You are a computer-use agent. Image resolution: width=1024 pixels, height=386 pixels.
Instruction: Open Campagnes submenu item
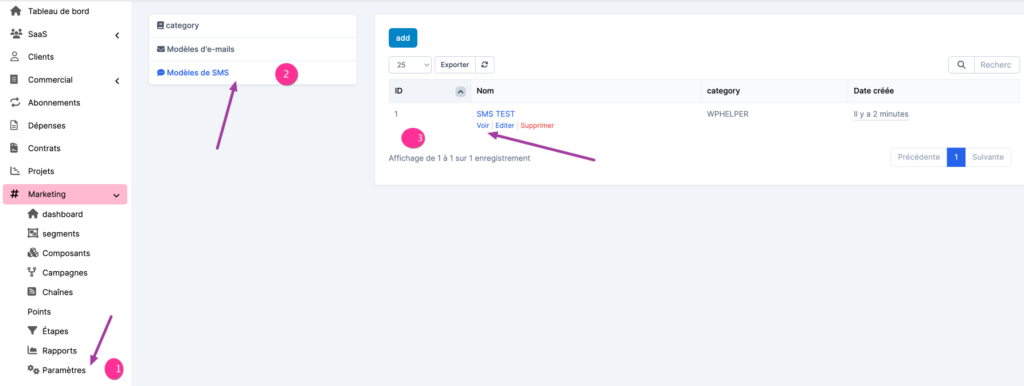pos(65,272)
